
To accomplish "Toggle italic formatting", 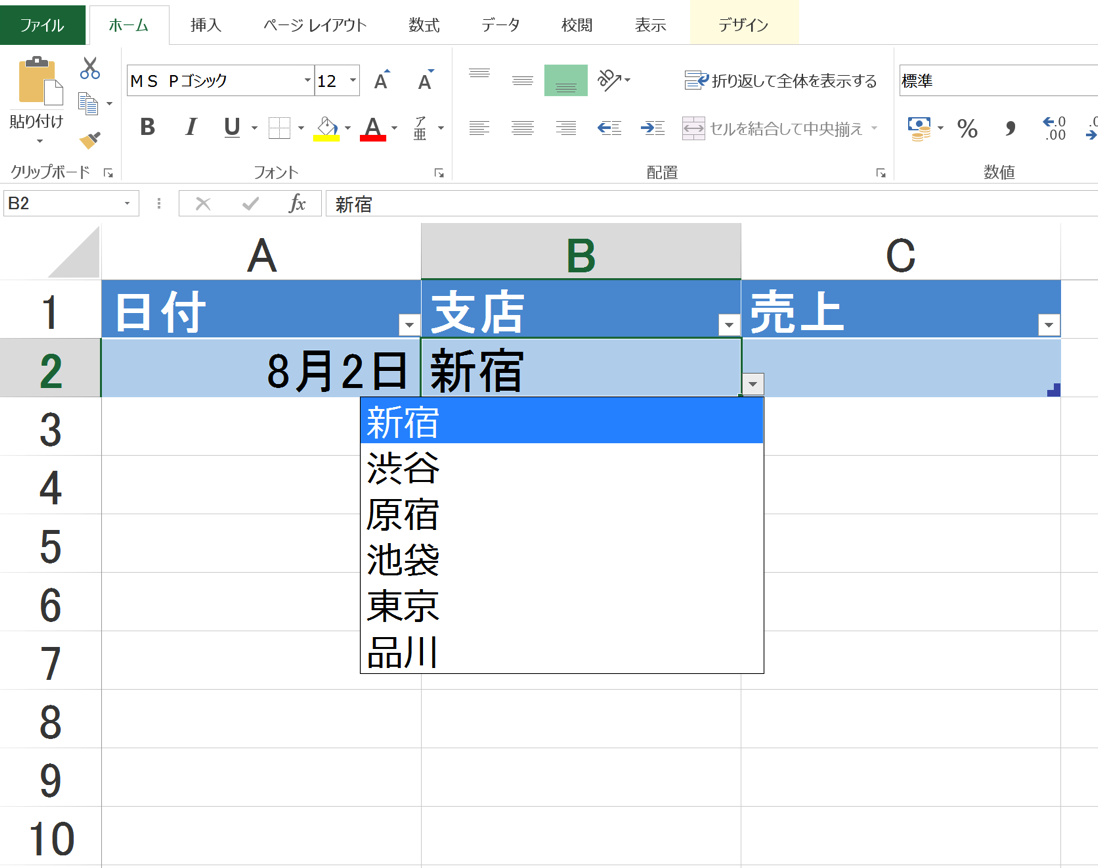I will click(x=190, y=127).
